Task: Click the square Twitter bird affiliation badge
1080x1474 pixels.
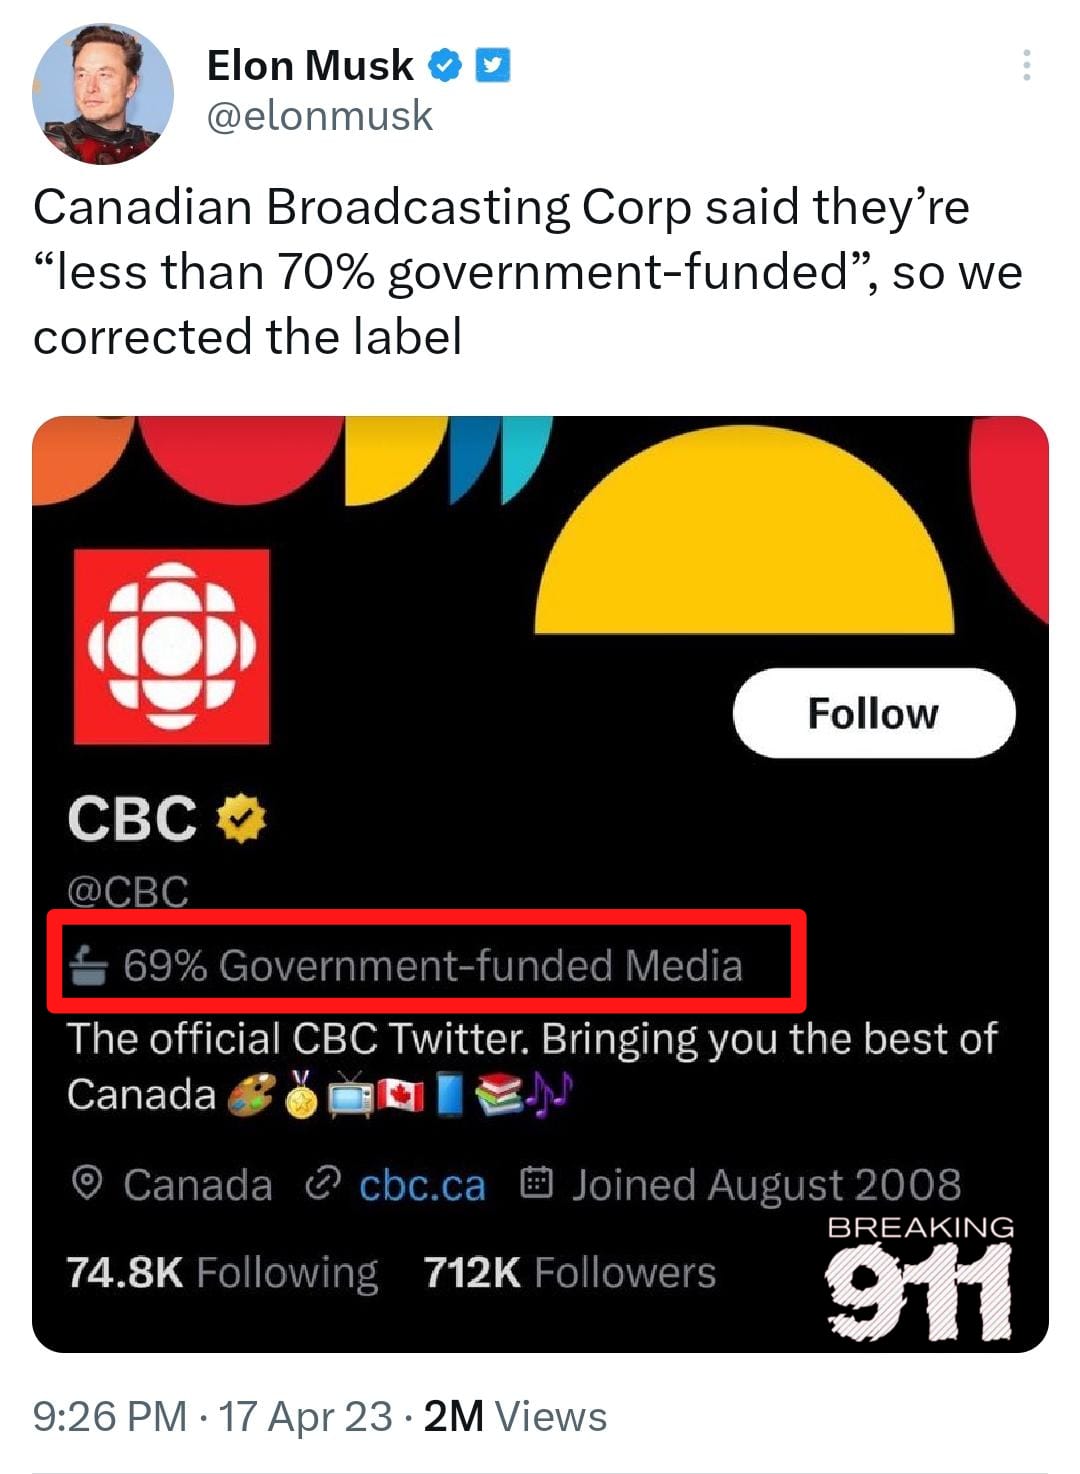Action: coord(492,66)
